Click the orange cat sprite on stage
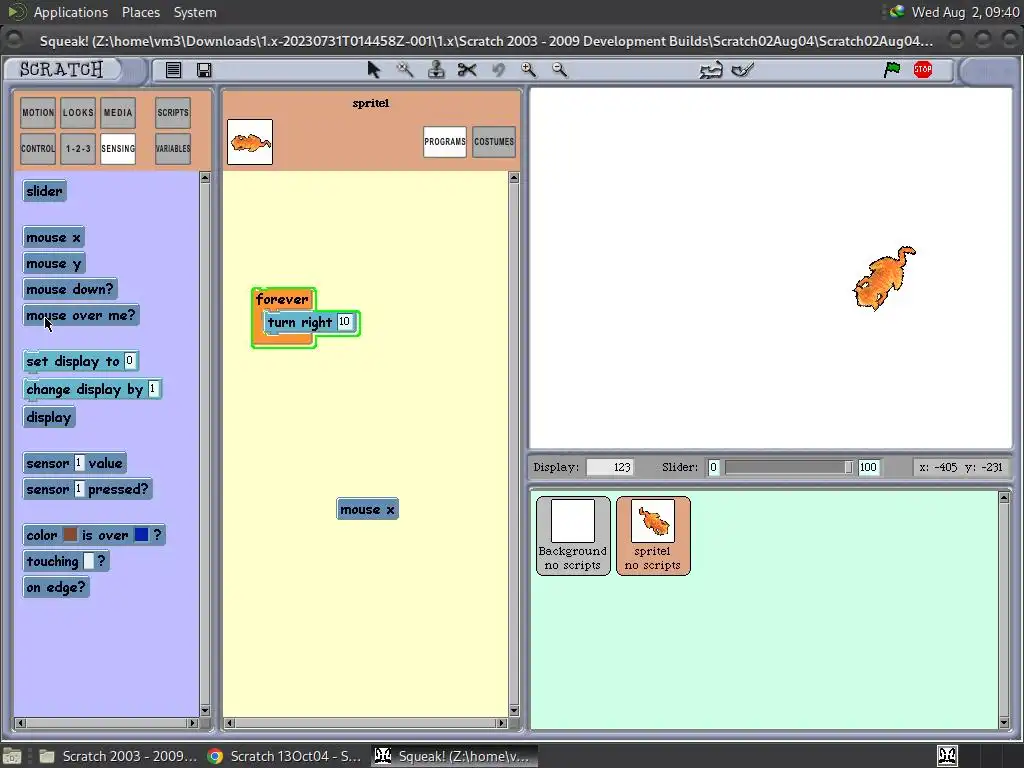This screenshot has height=768, width=1024. 883,280
